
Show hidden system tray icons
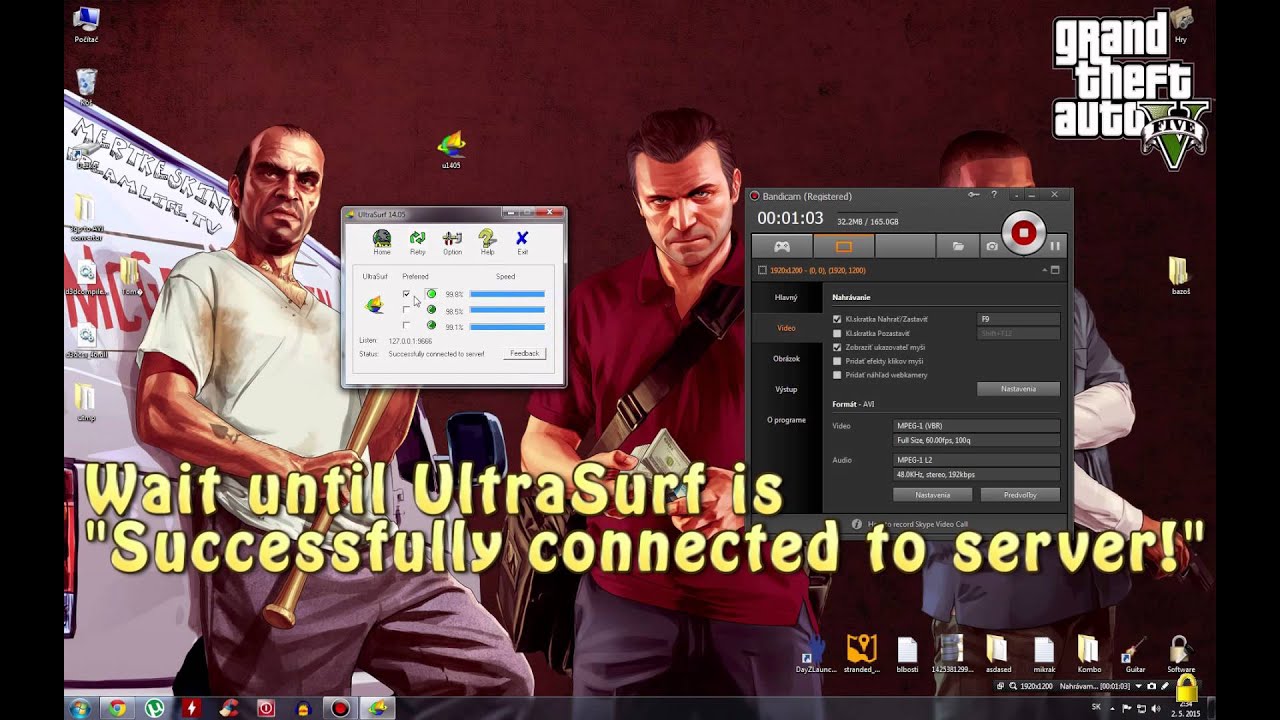tap(1113, 709)
